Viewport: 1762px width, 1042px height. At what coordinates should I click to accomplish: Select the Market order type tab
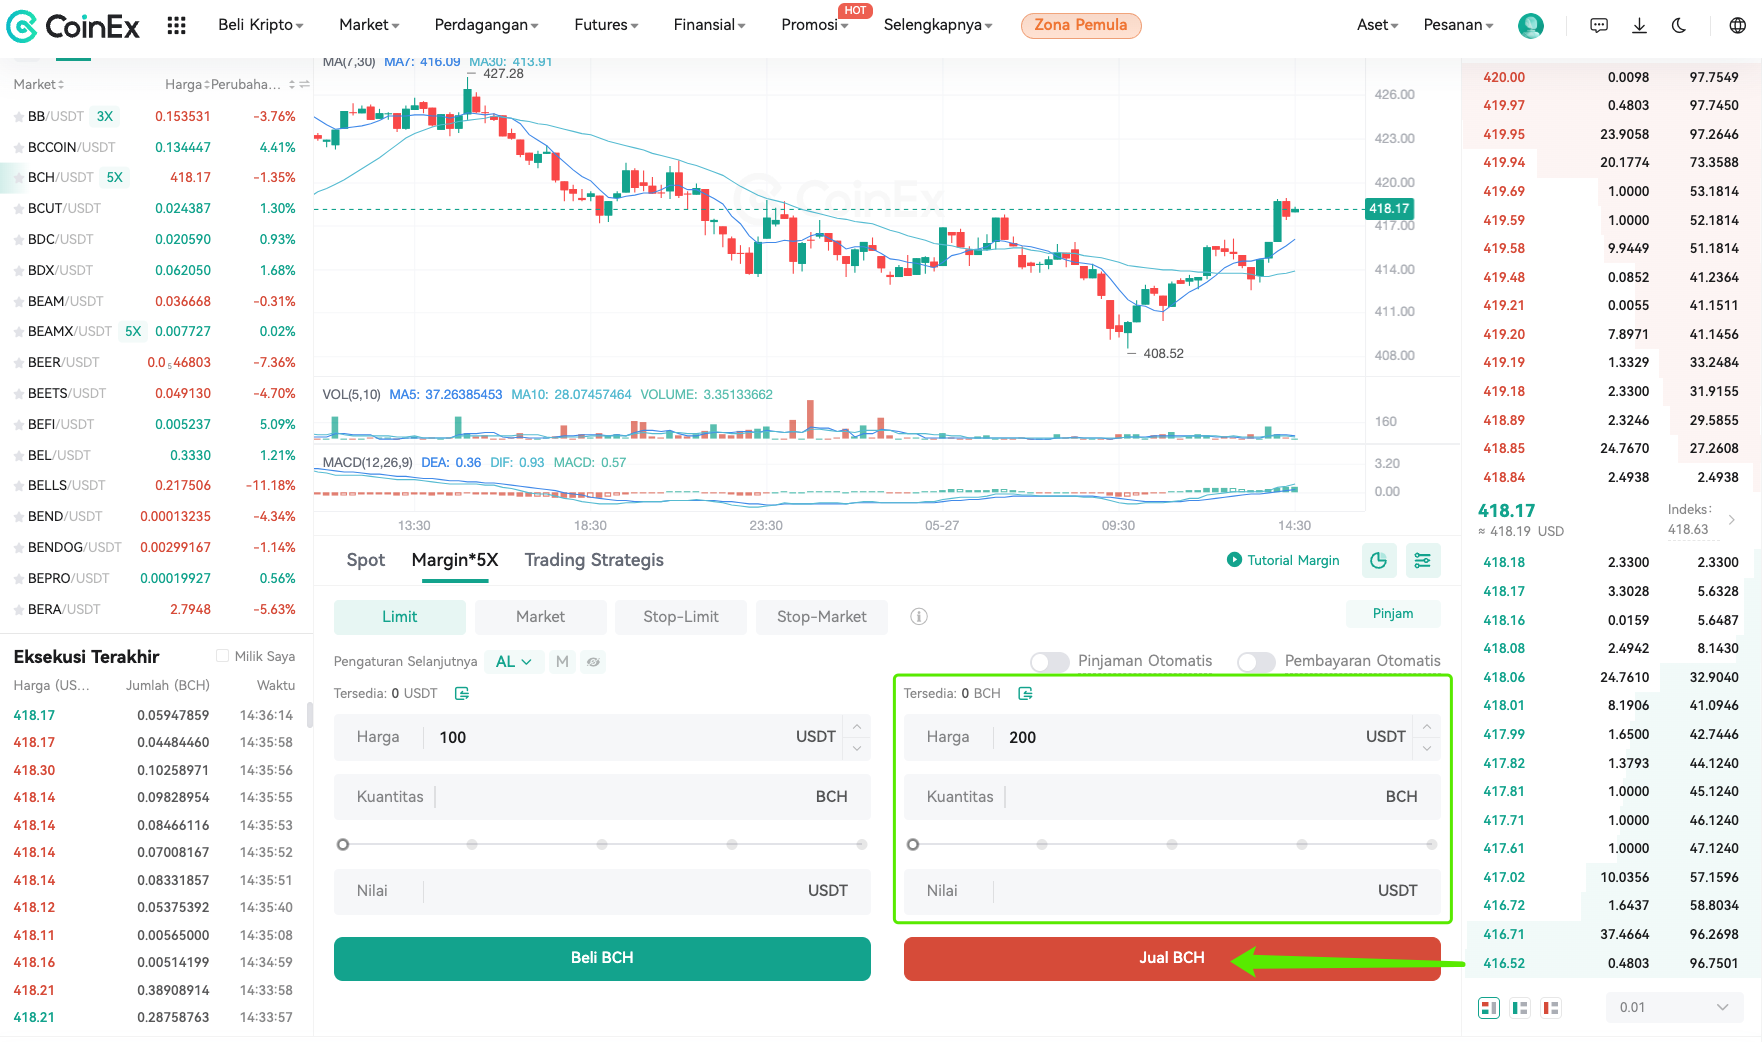[x=540, y=617]
